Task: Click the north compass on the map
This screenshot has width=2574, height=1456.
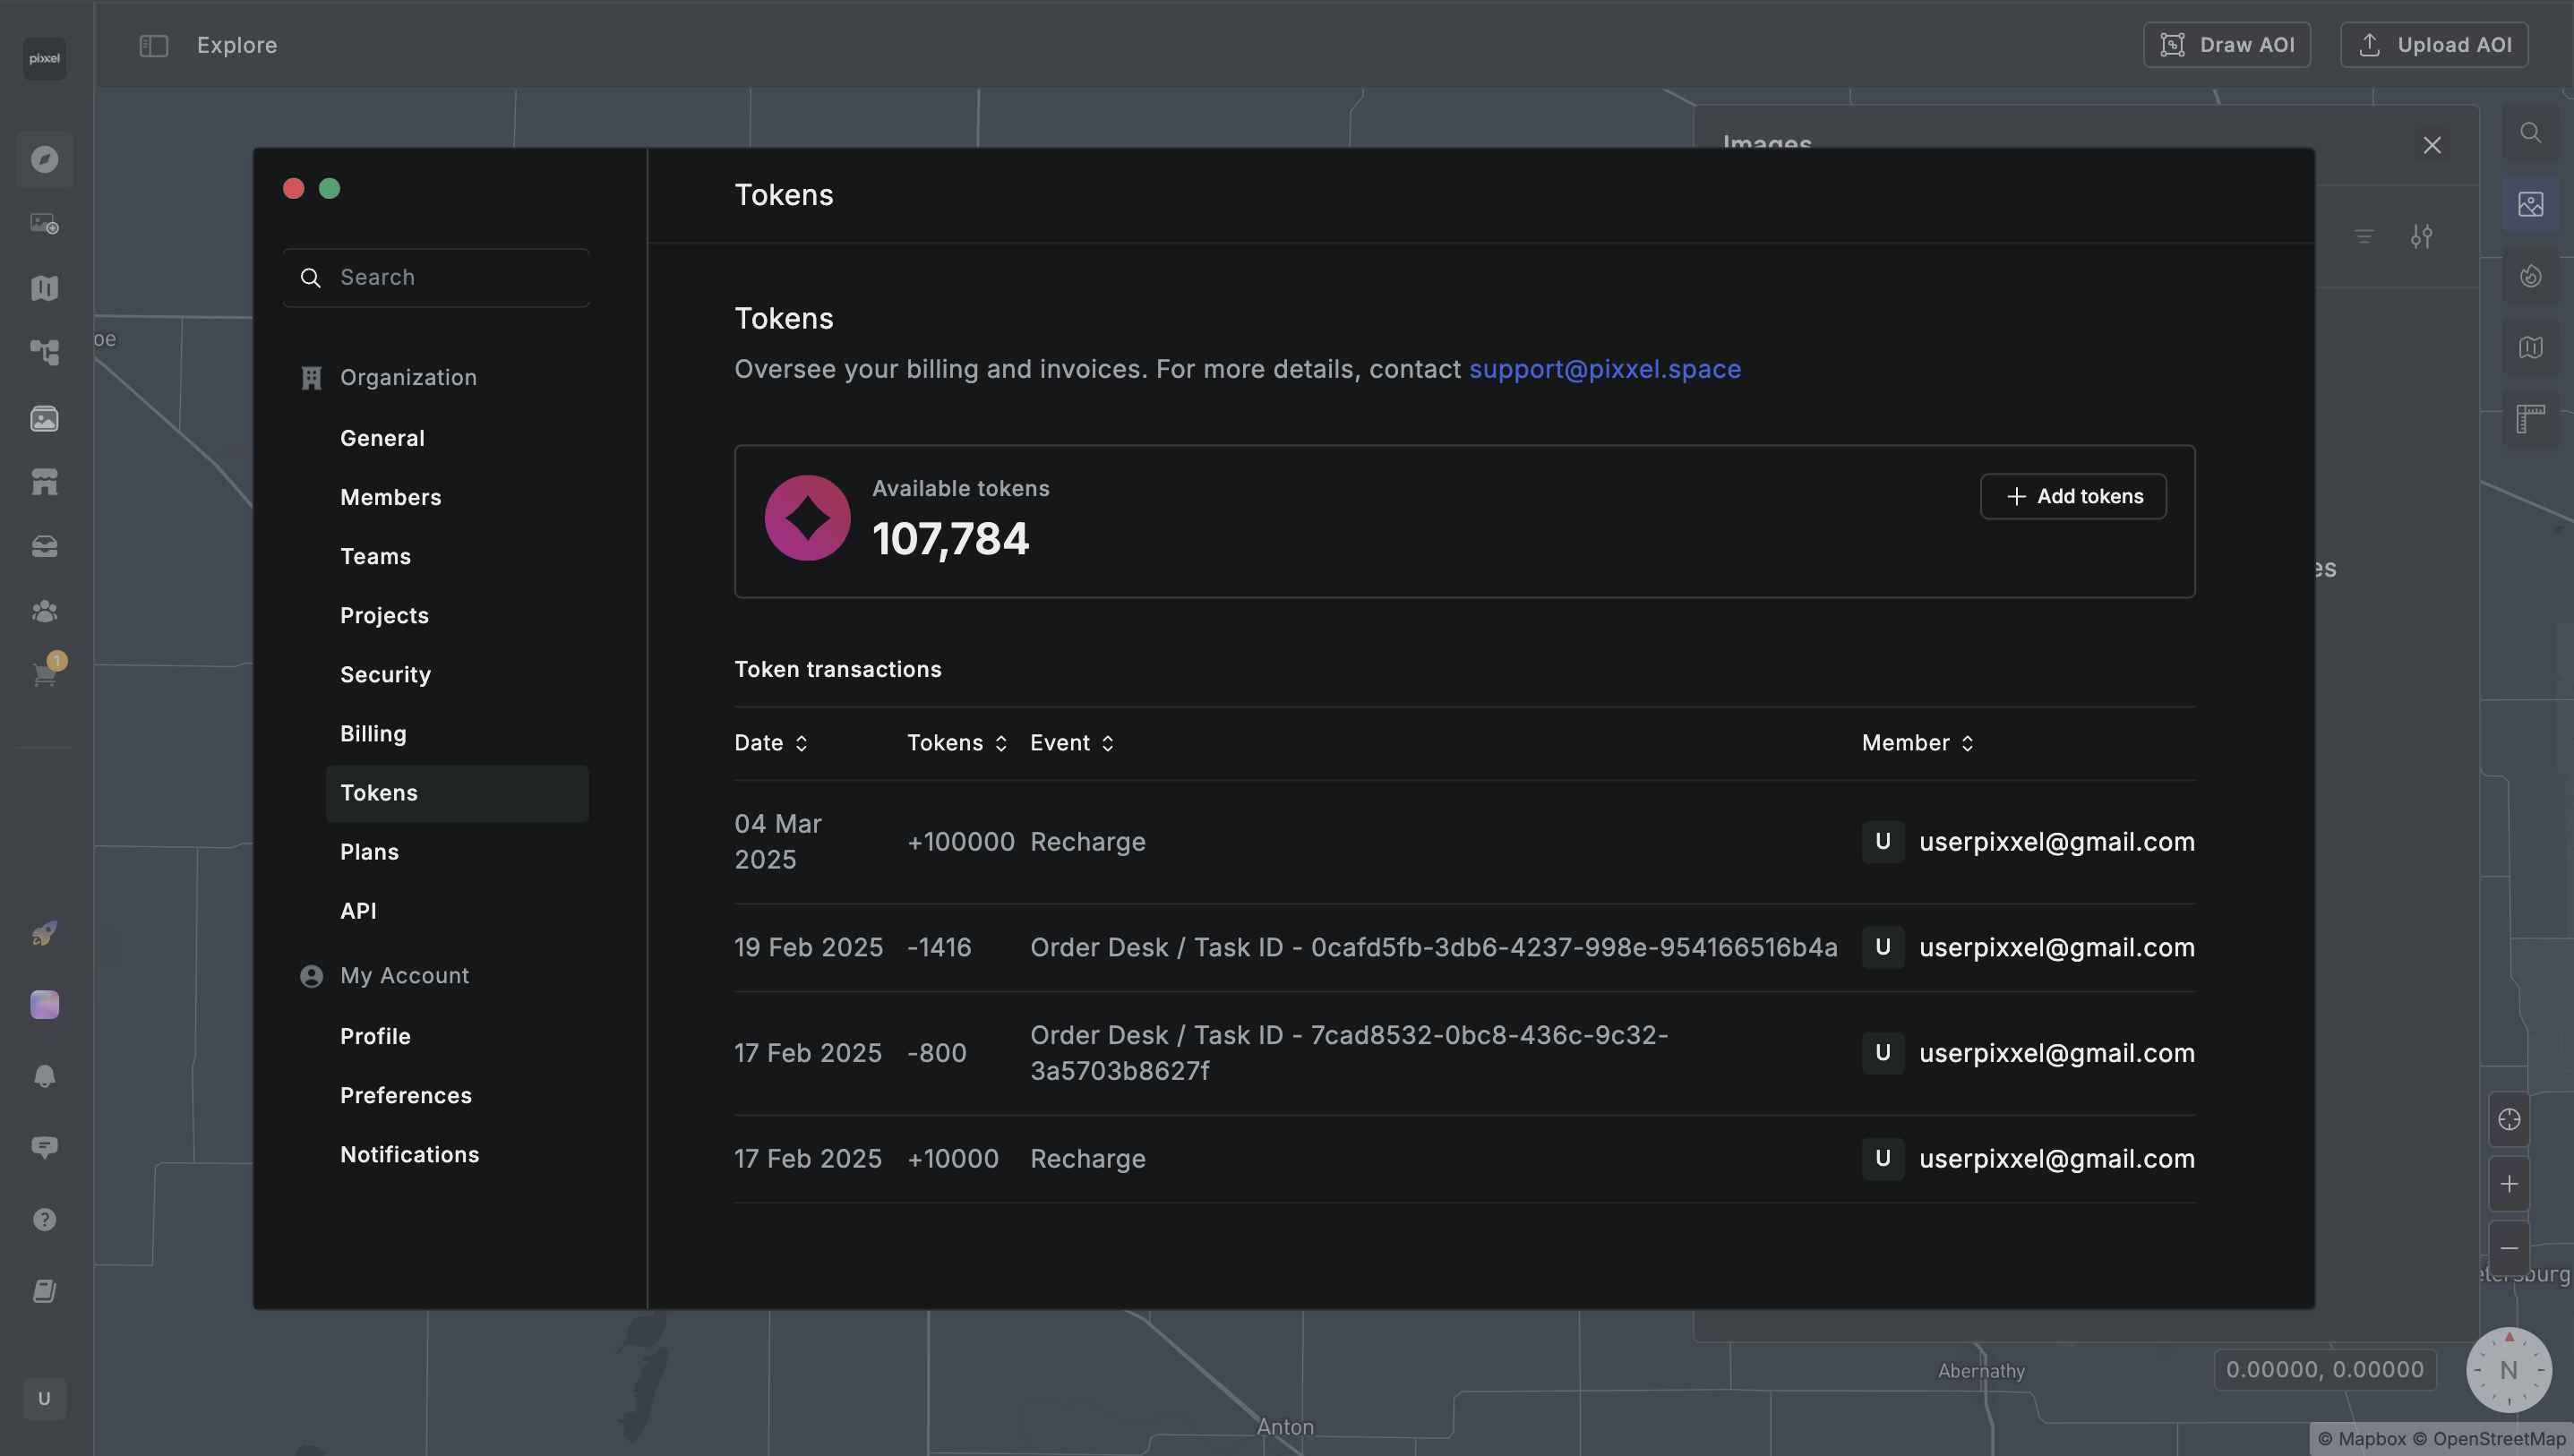Action: [x=2508, y=1369]
